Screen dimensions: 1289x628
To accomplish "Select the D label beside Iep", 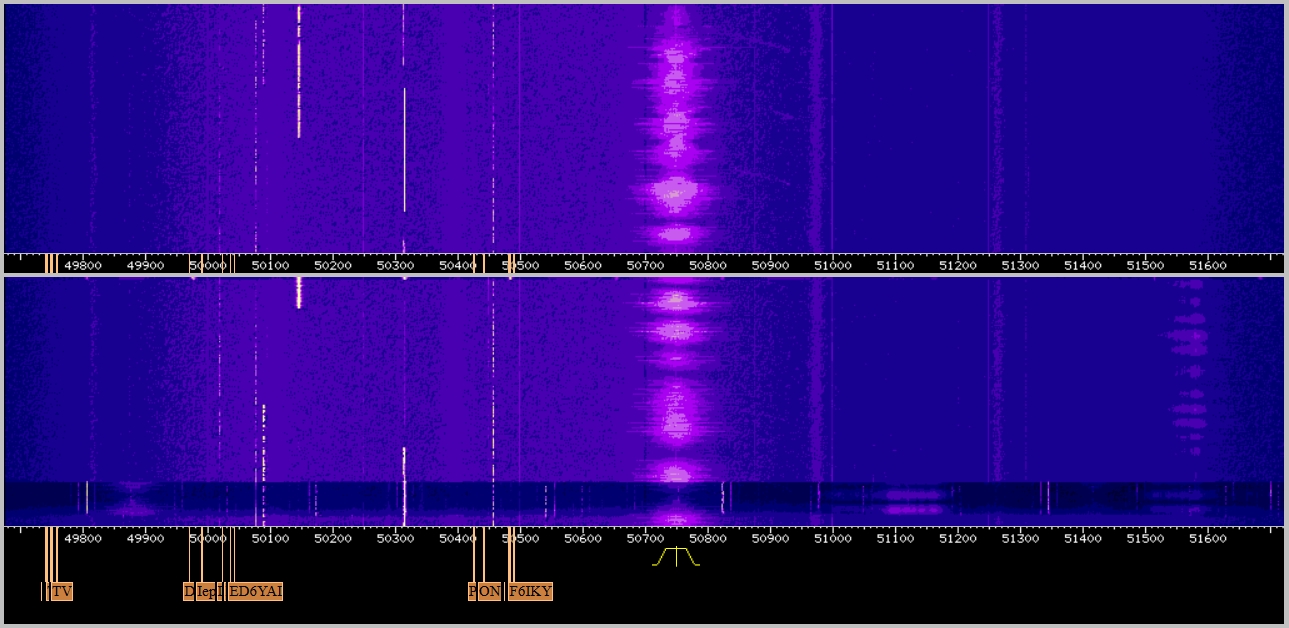I will point(189,592).
